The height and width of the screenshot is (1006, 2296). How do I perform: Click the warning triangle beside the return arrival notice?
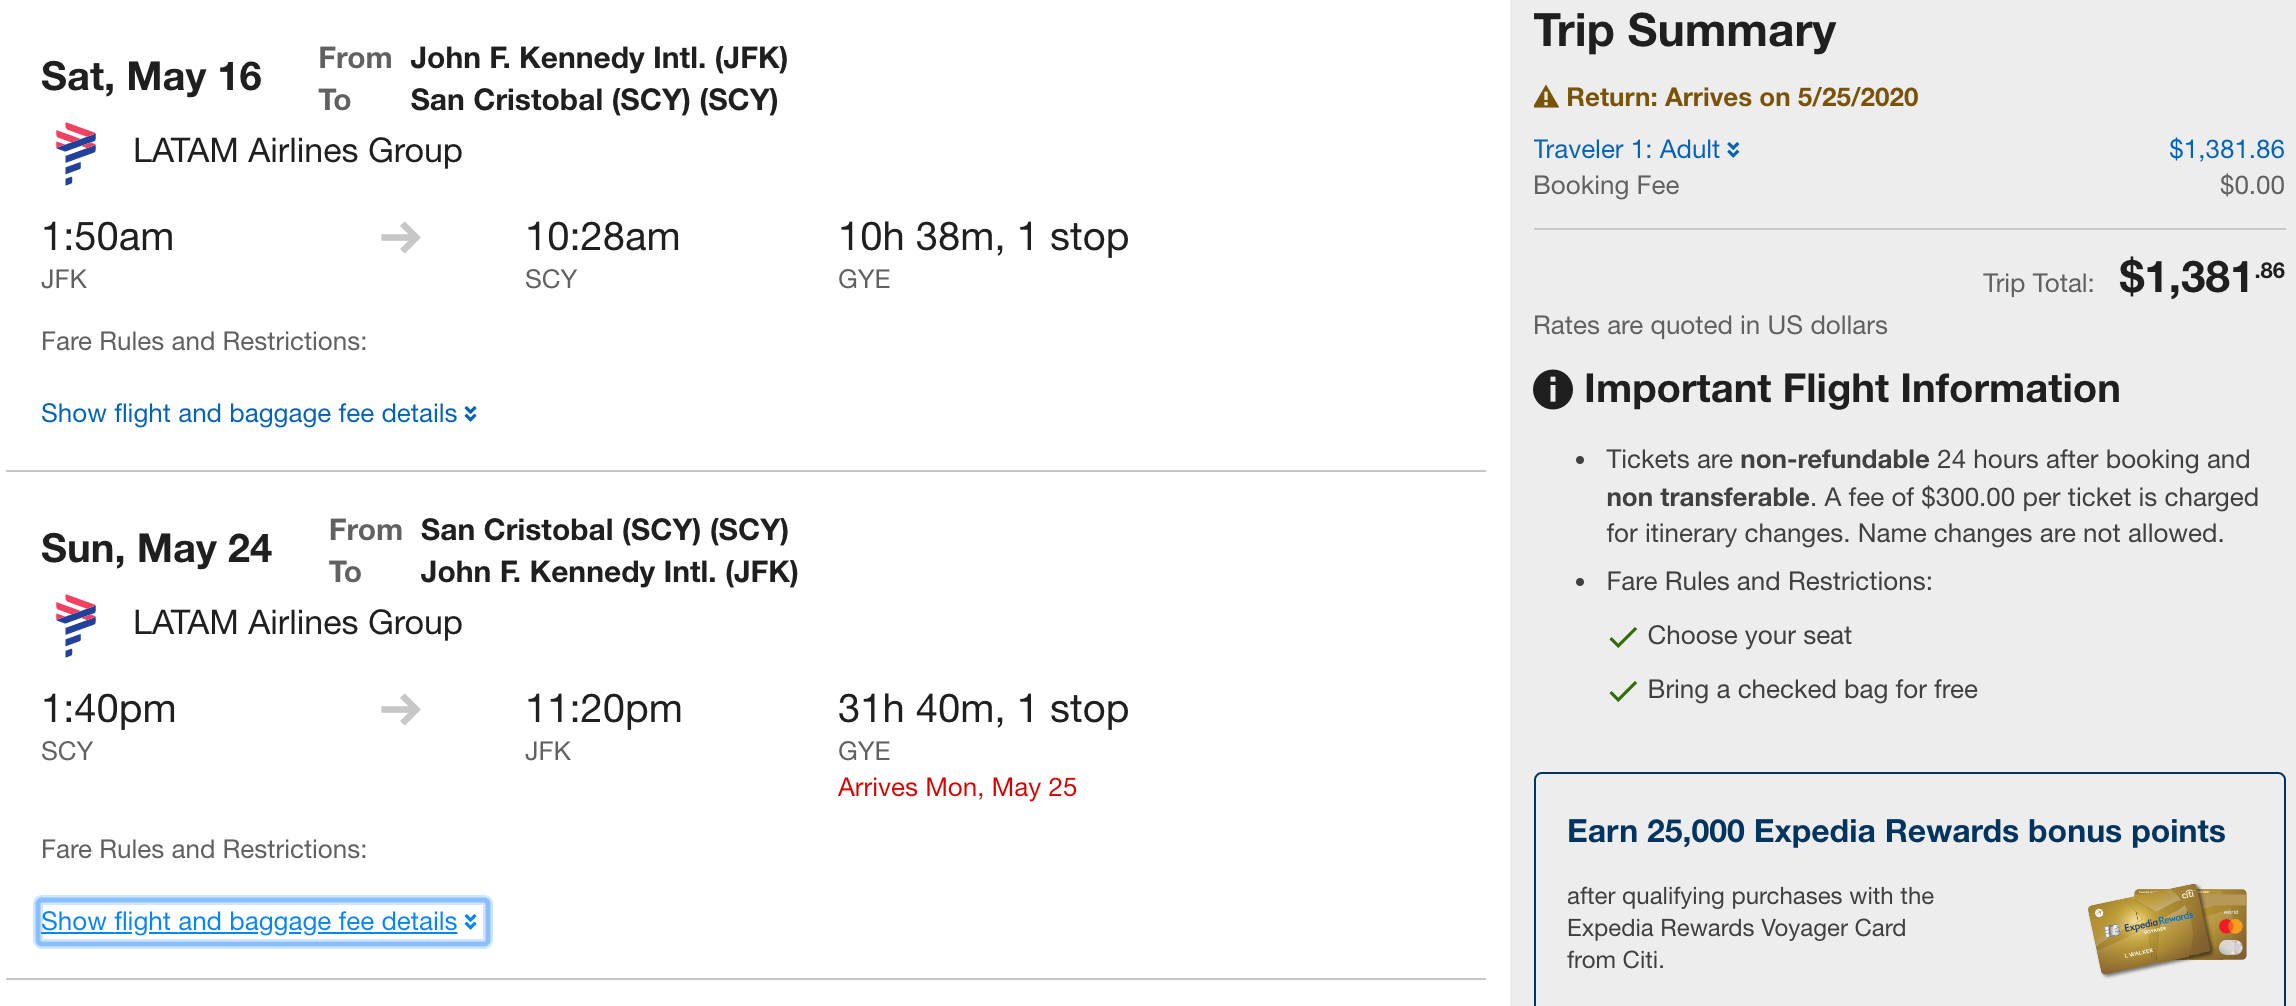pyautogui.click(x=1546, y=97)
